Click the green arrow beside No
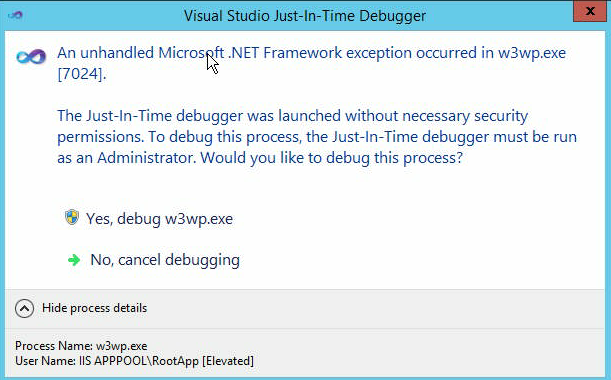 coord(74,260)
